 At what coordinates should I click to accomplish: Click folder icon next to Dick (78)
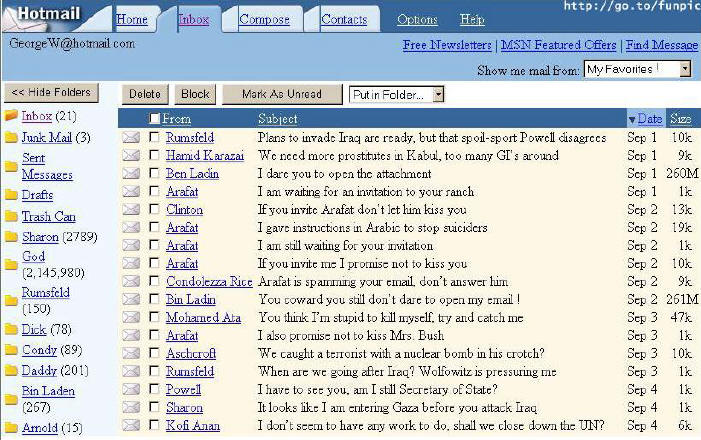(11, 330)
